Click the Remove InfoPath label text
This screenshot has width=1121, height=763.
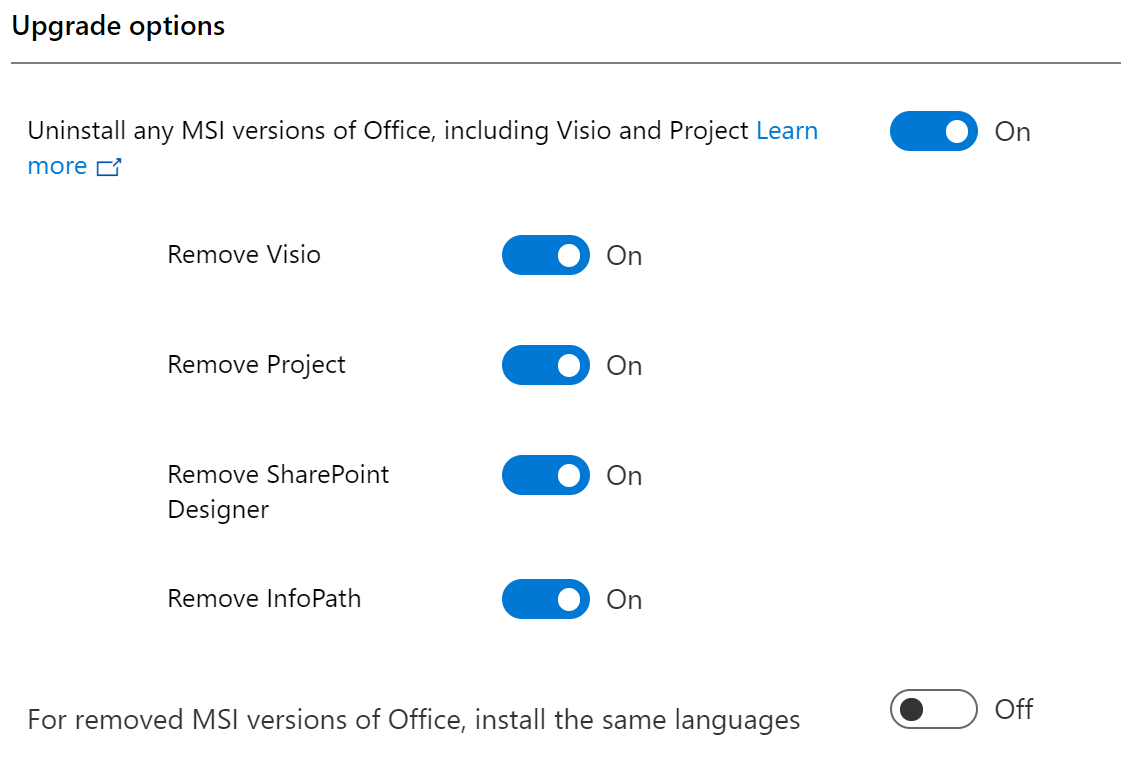[264, 599]
